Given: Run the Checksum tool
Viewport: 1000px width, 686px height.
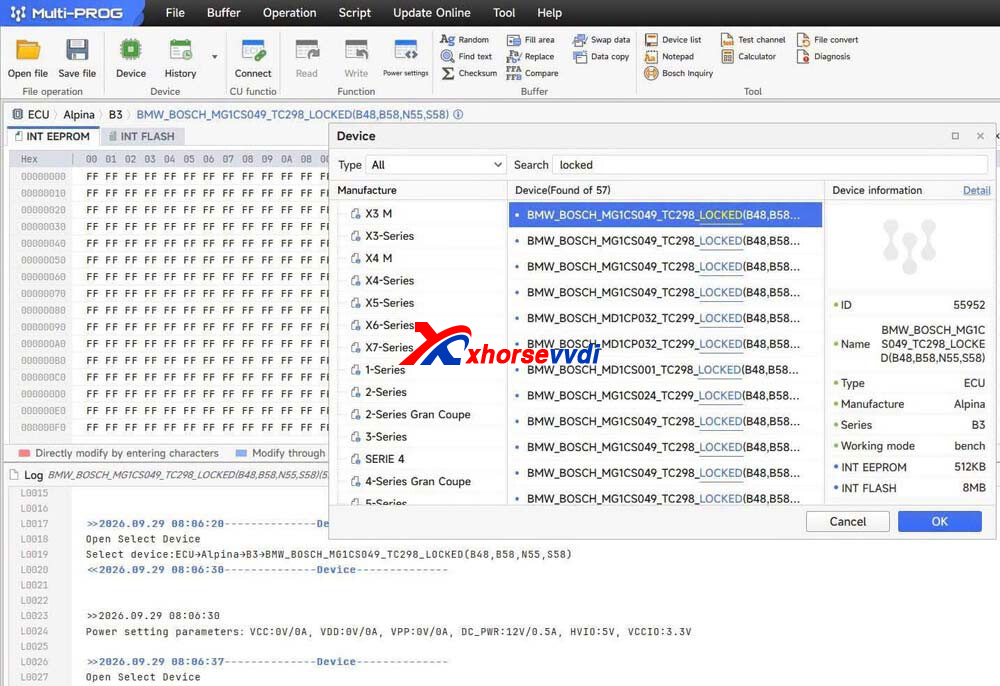Looking at the screenshot, I should [x=469, y=73].
